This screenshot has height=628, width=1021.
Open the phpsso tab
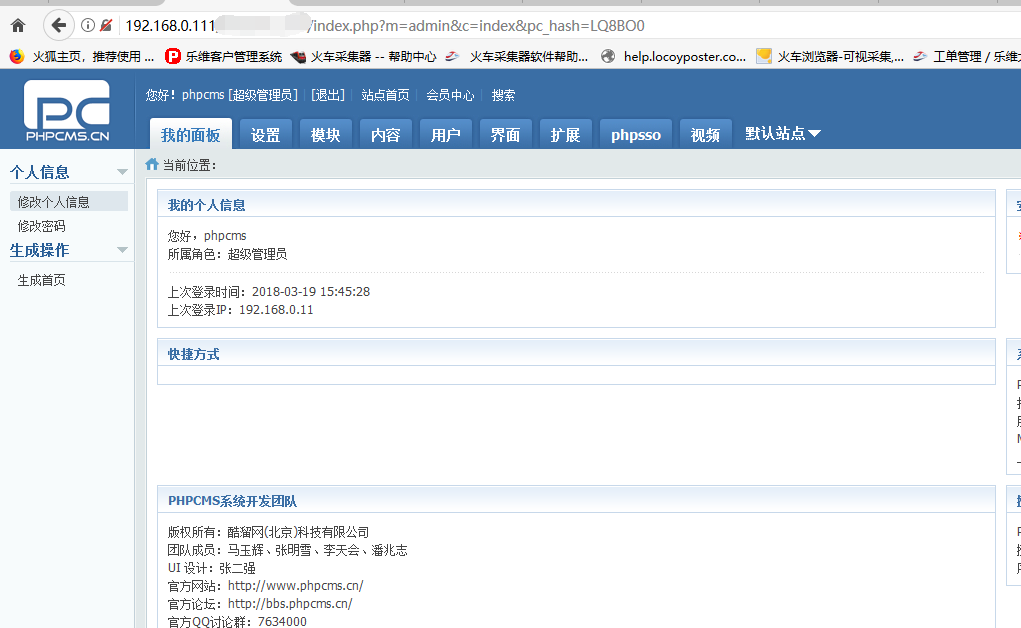point(636,135)
